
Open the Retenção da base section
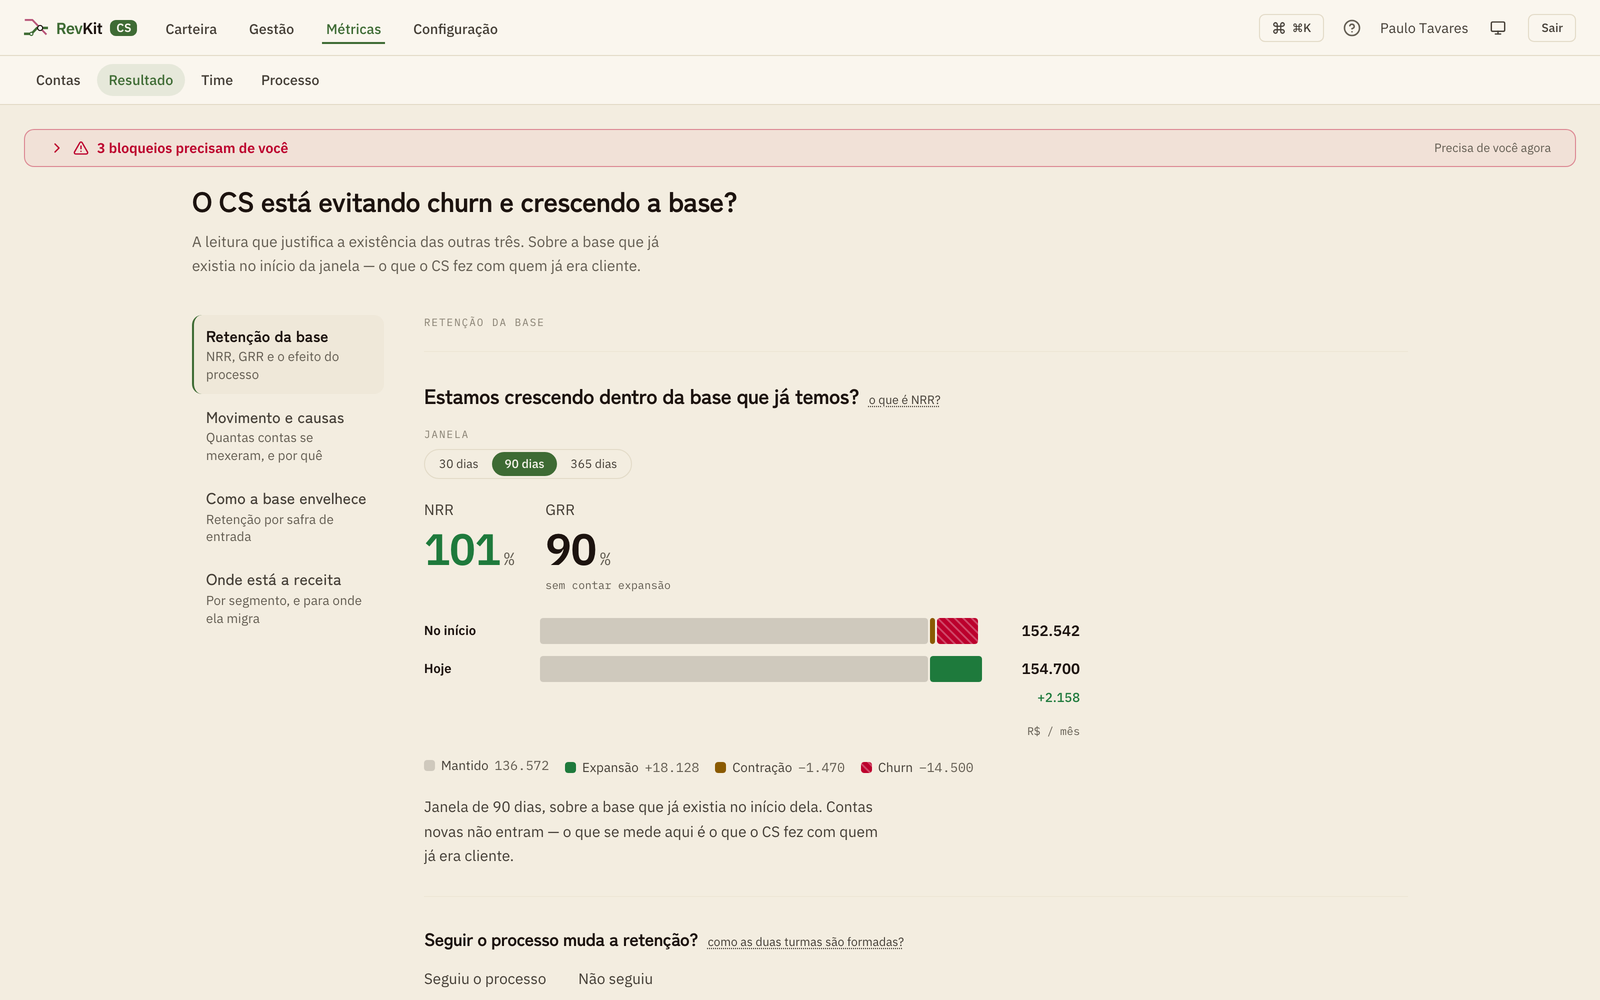pyautogui.click(x=288, y=354)
